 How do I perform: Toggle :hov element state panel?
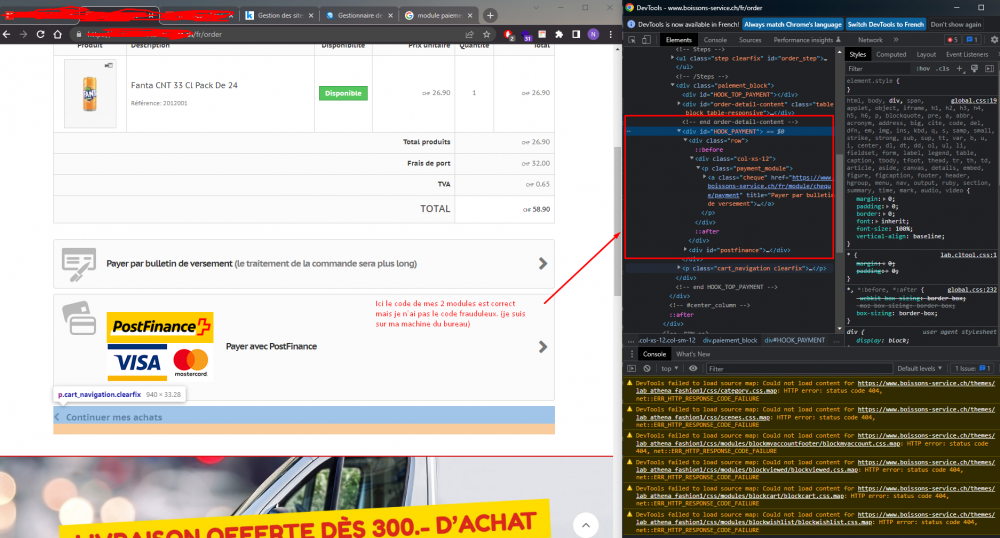(x=923, y=68)
